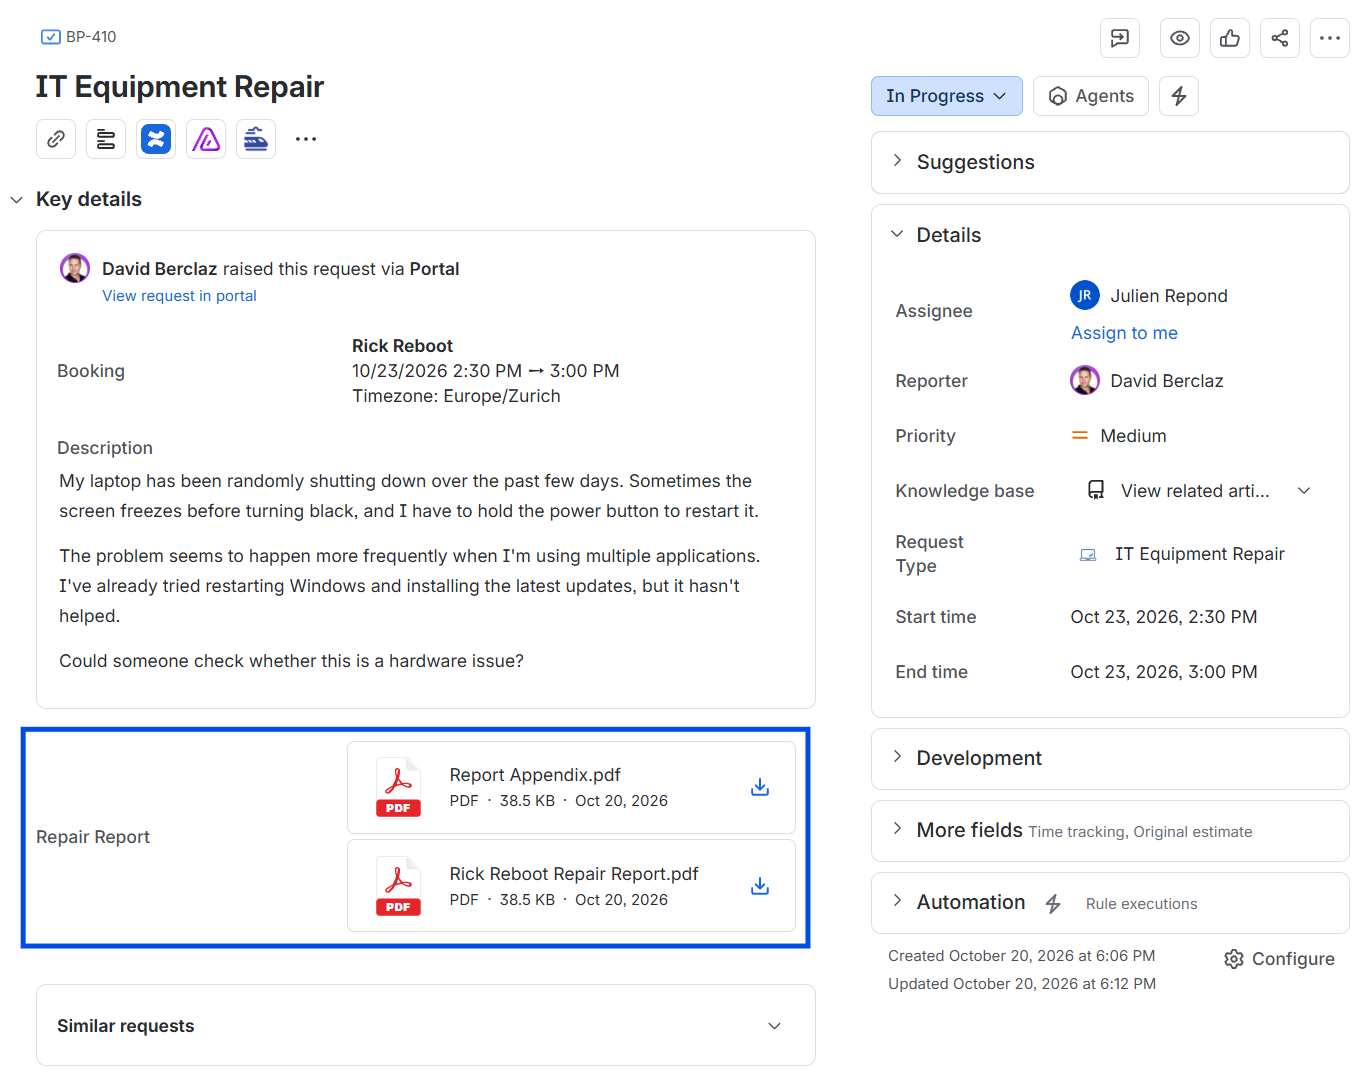Screen dimensions: 1367x1086
Task: Click the Configure button
Action: [x=1279, y=959]
